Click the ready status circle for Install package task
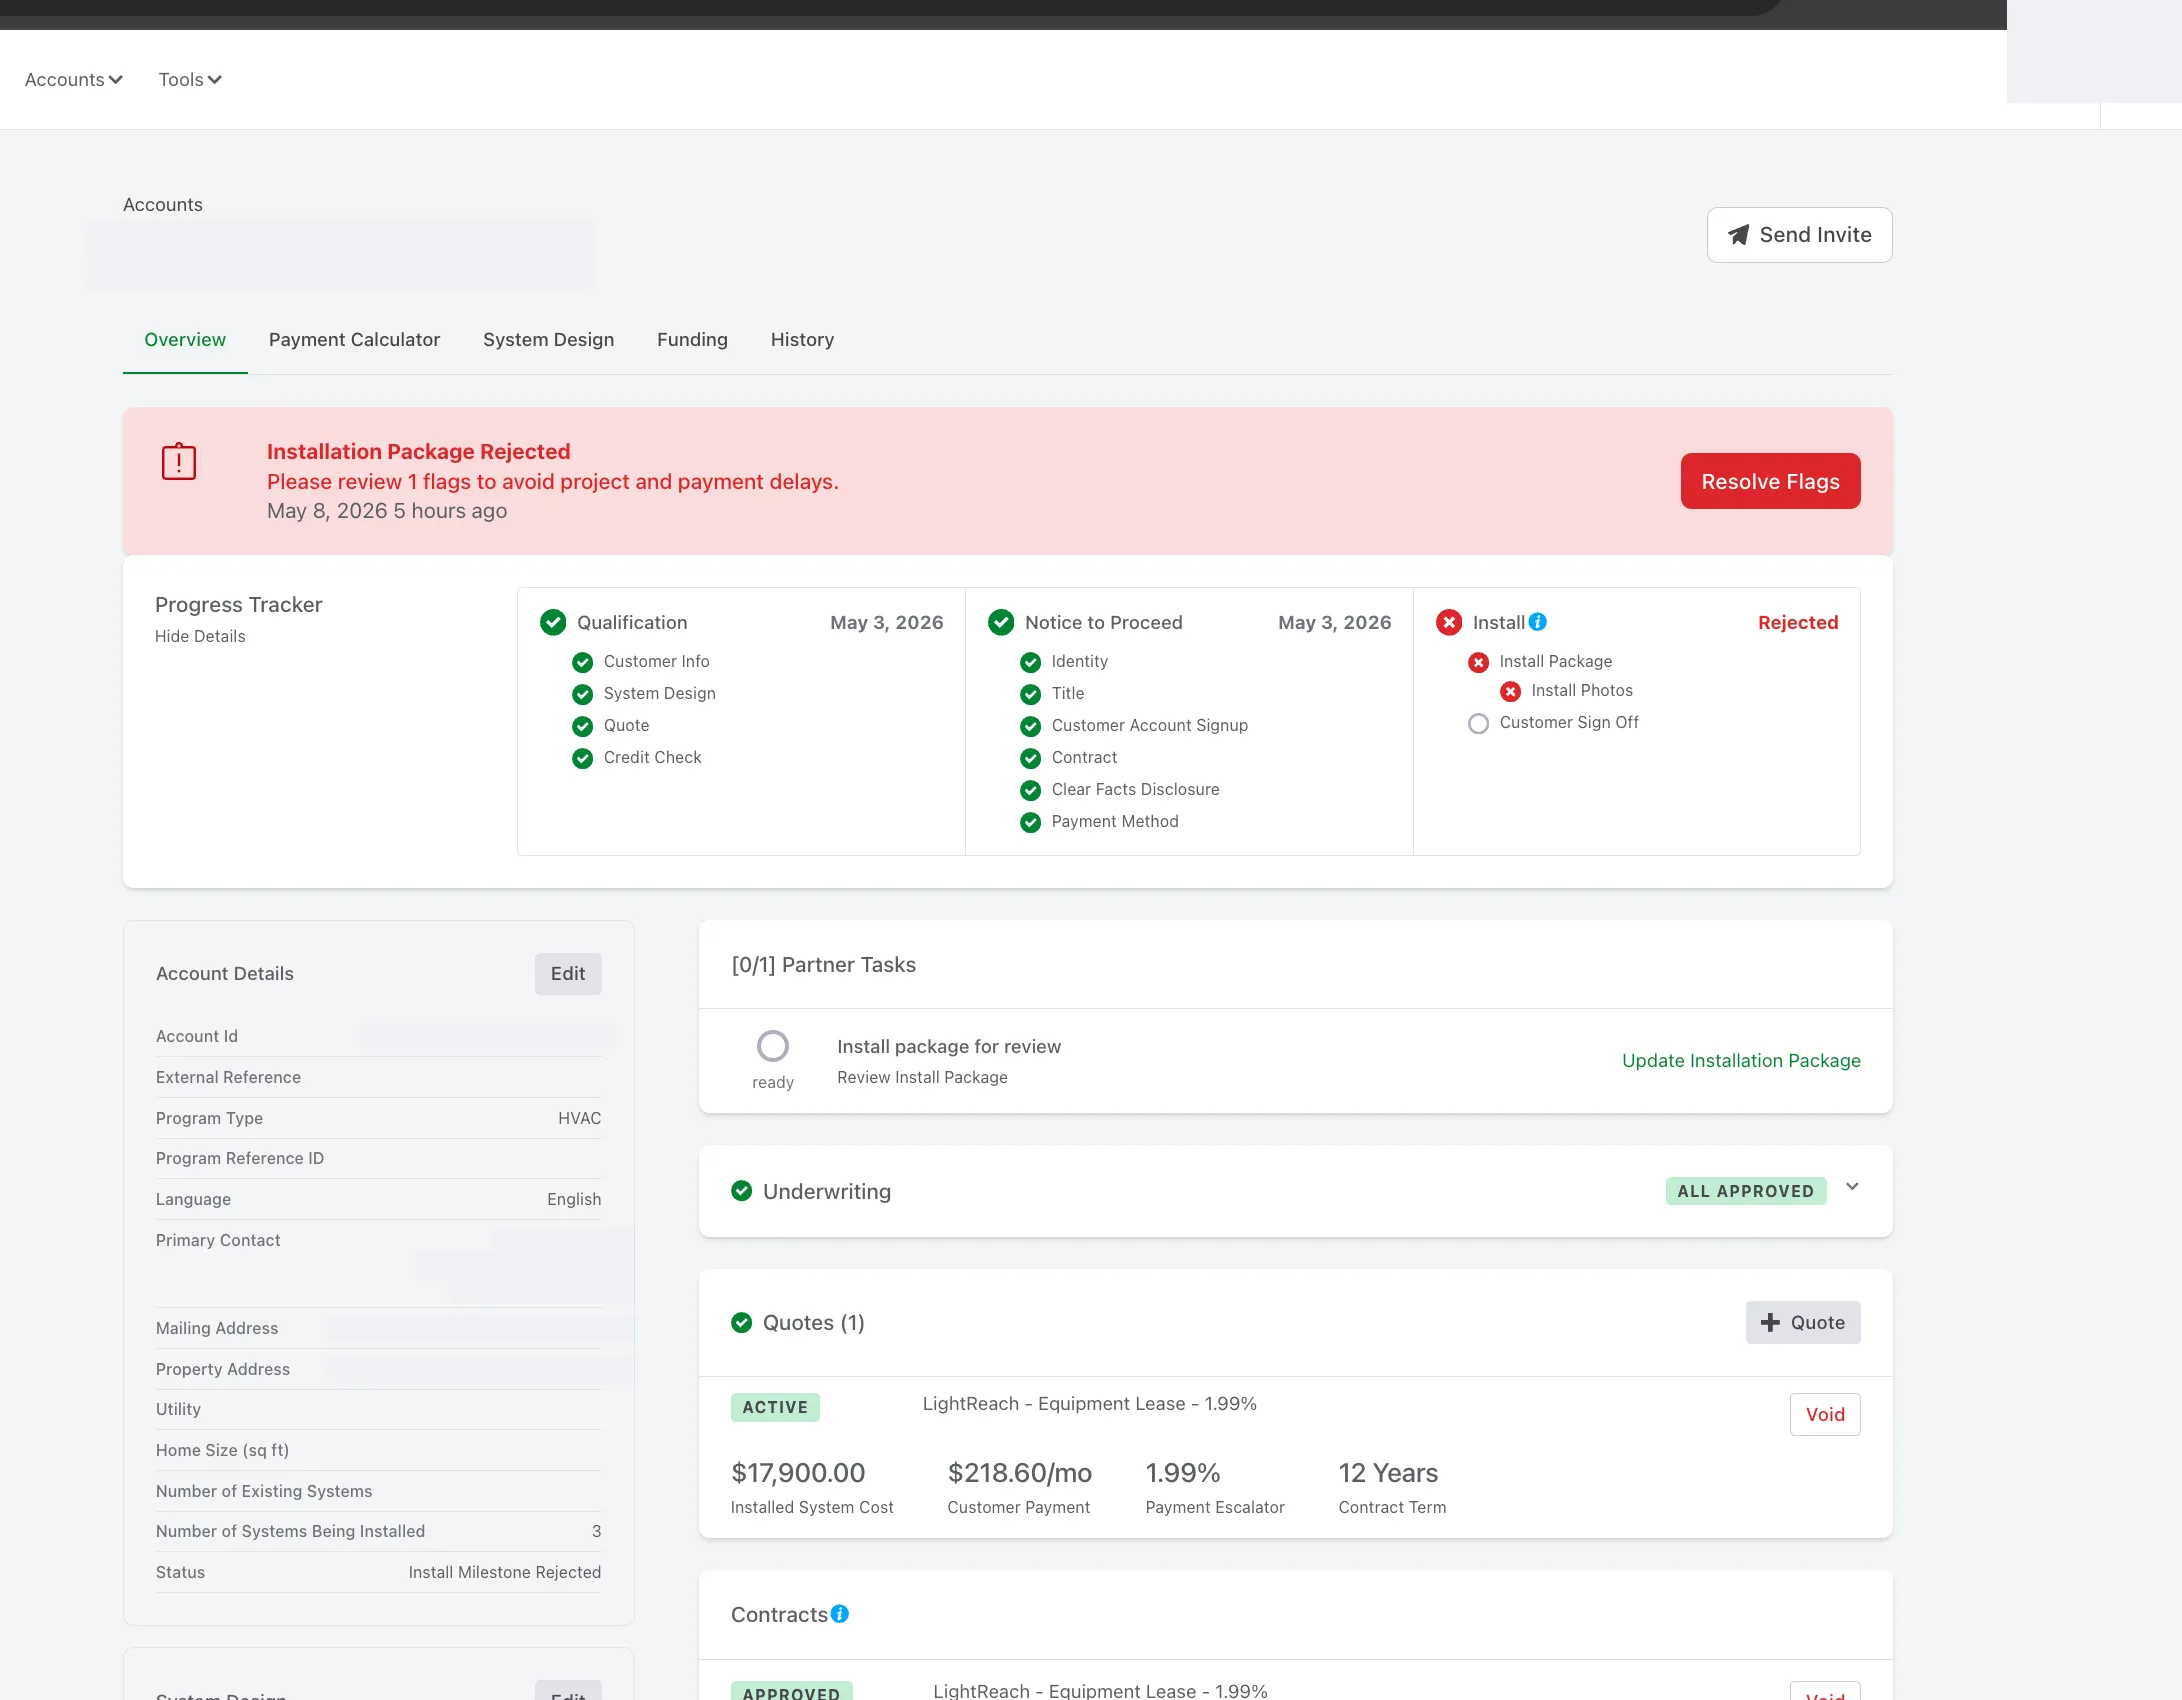The width and height of the screenshot is (2182, 1700). point(773,1046)
